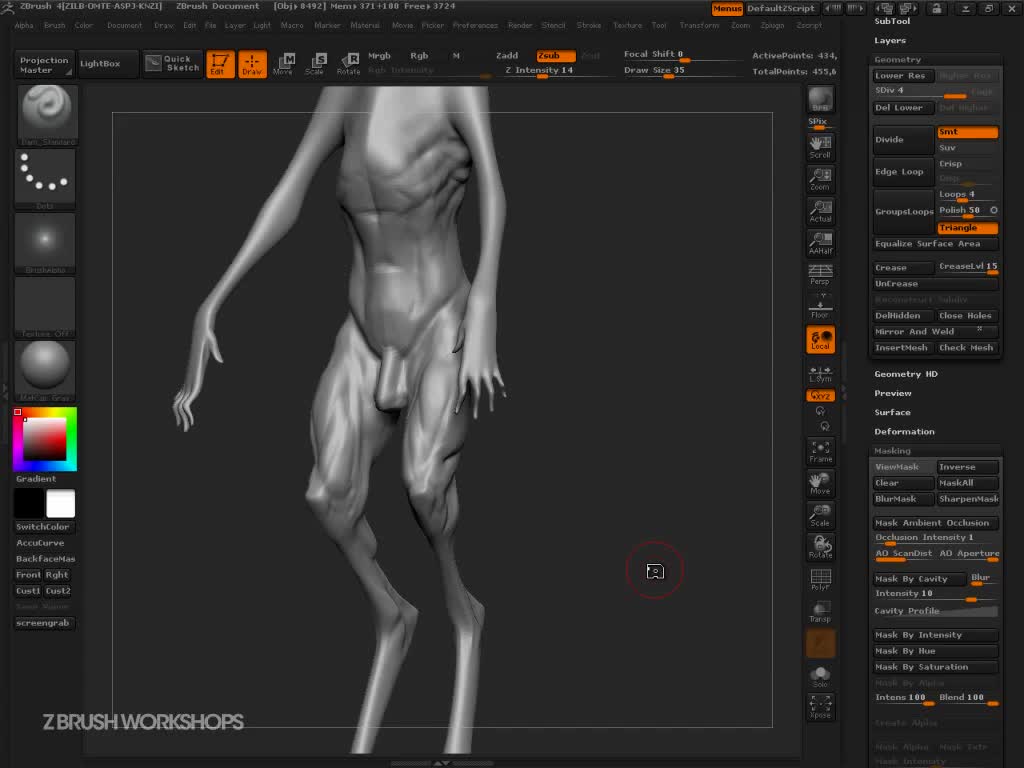Screen dimensions: 1024x768
Task: Open the Brush menu
Action: 54,25
